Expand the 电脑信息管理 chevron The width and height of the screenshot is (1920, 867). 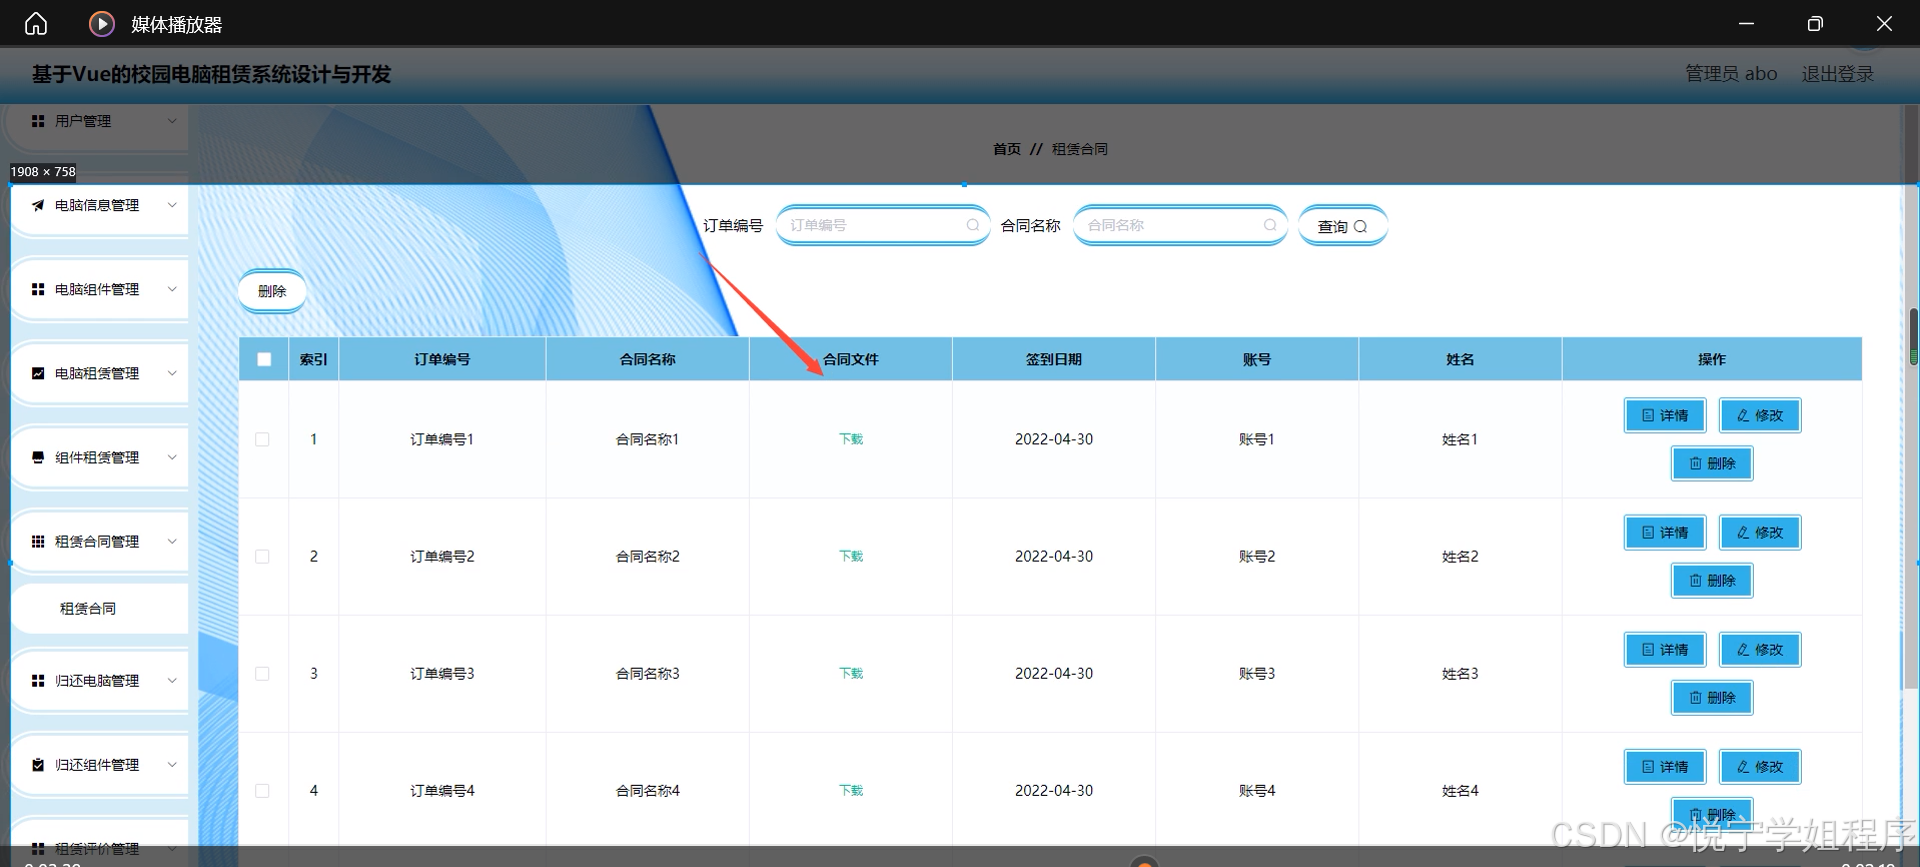[x=172, y=205]
